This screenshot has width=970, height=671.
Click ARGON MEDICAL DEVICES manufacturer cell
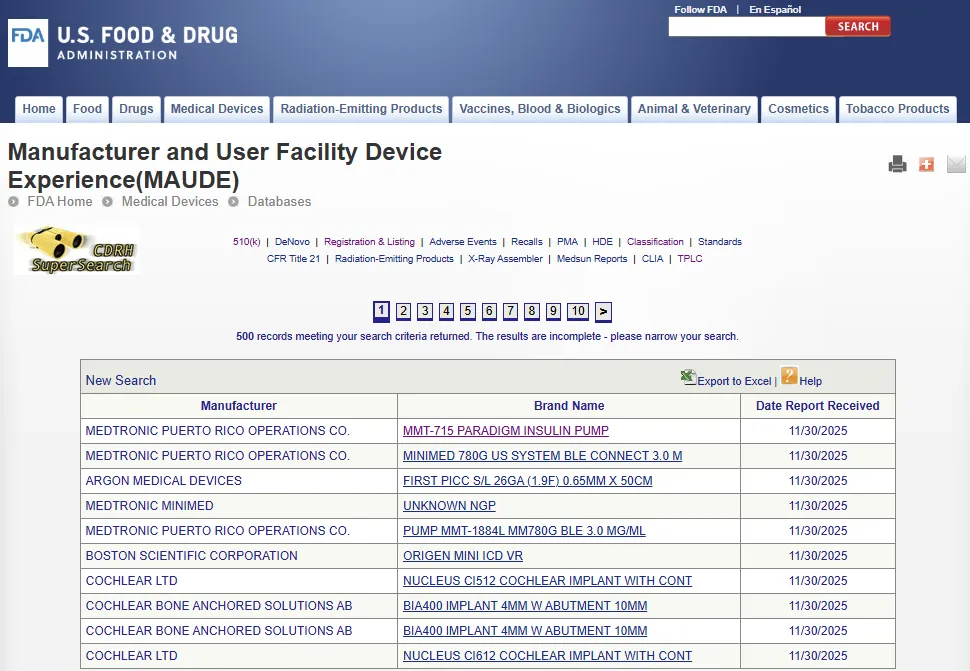point(239,481)
